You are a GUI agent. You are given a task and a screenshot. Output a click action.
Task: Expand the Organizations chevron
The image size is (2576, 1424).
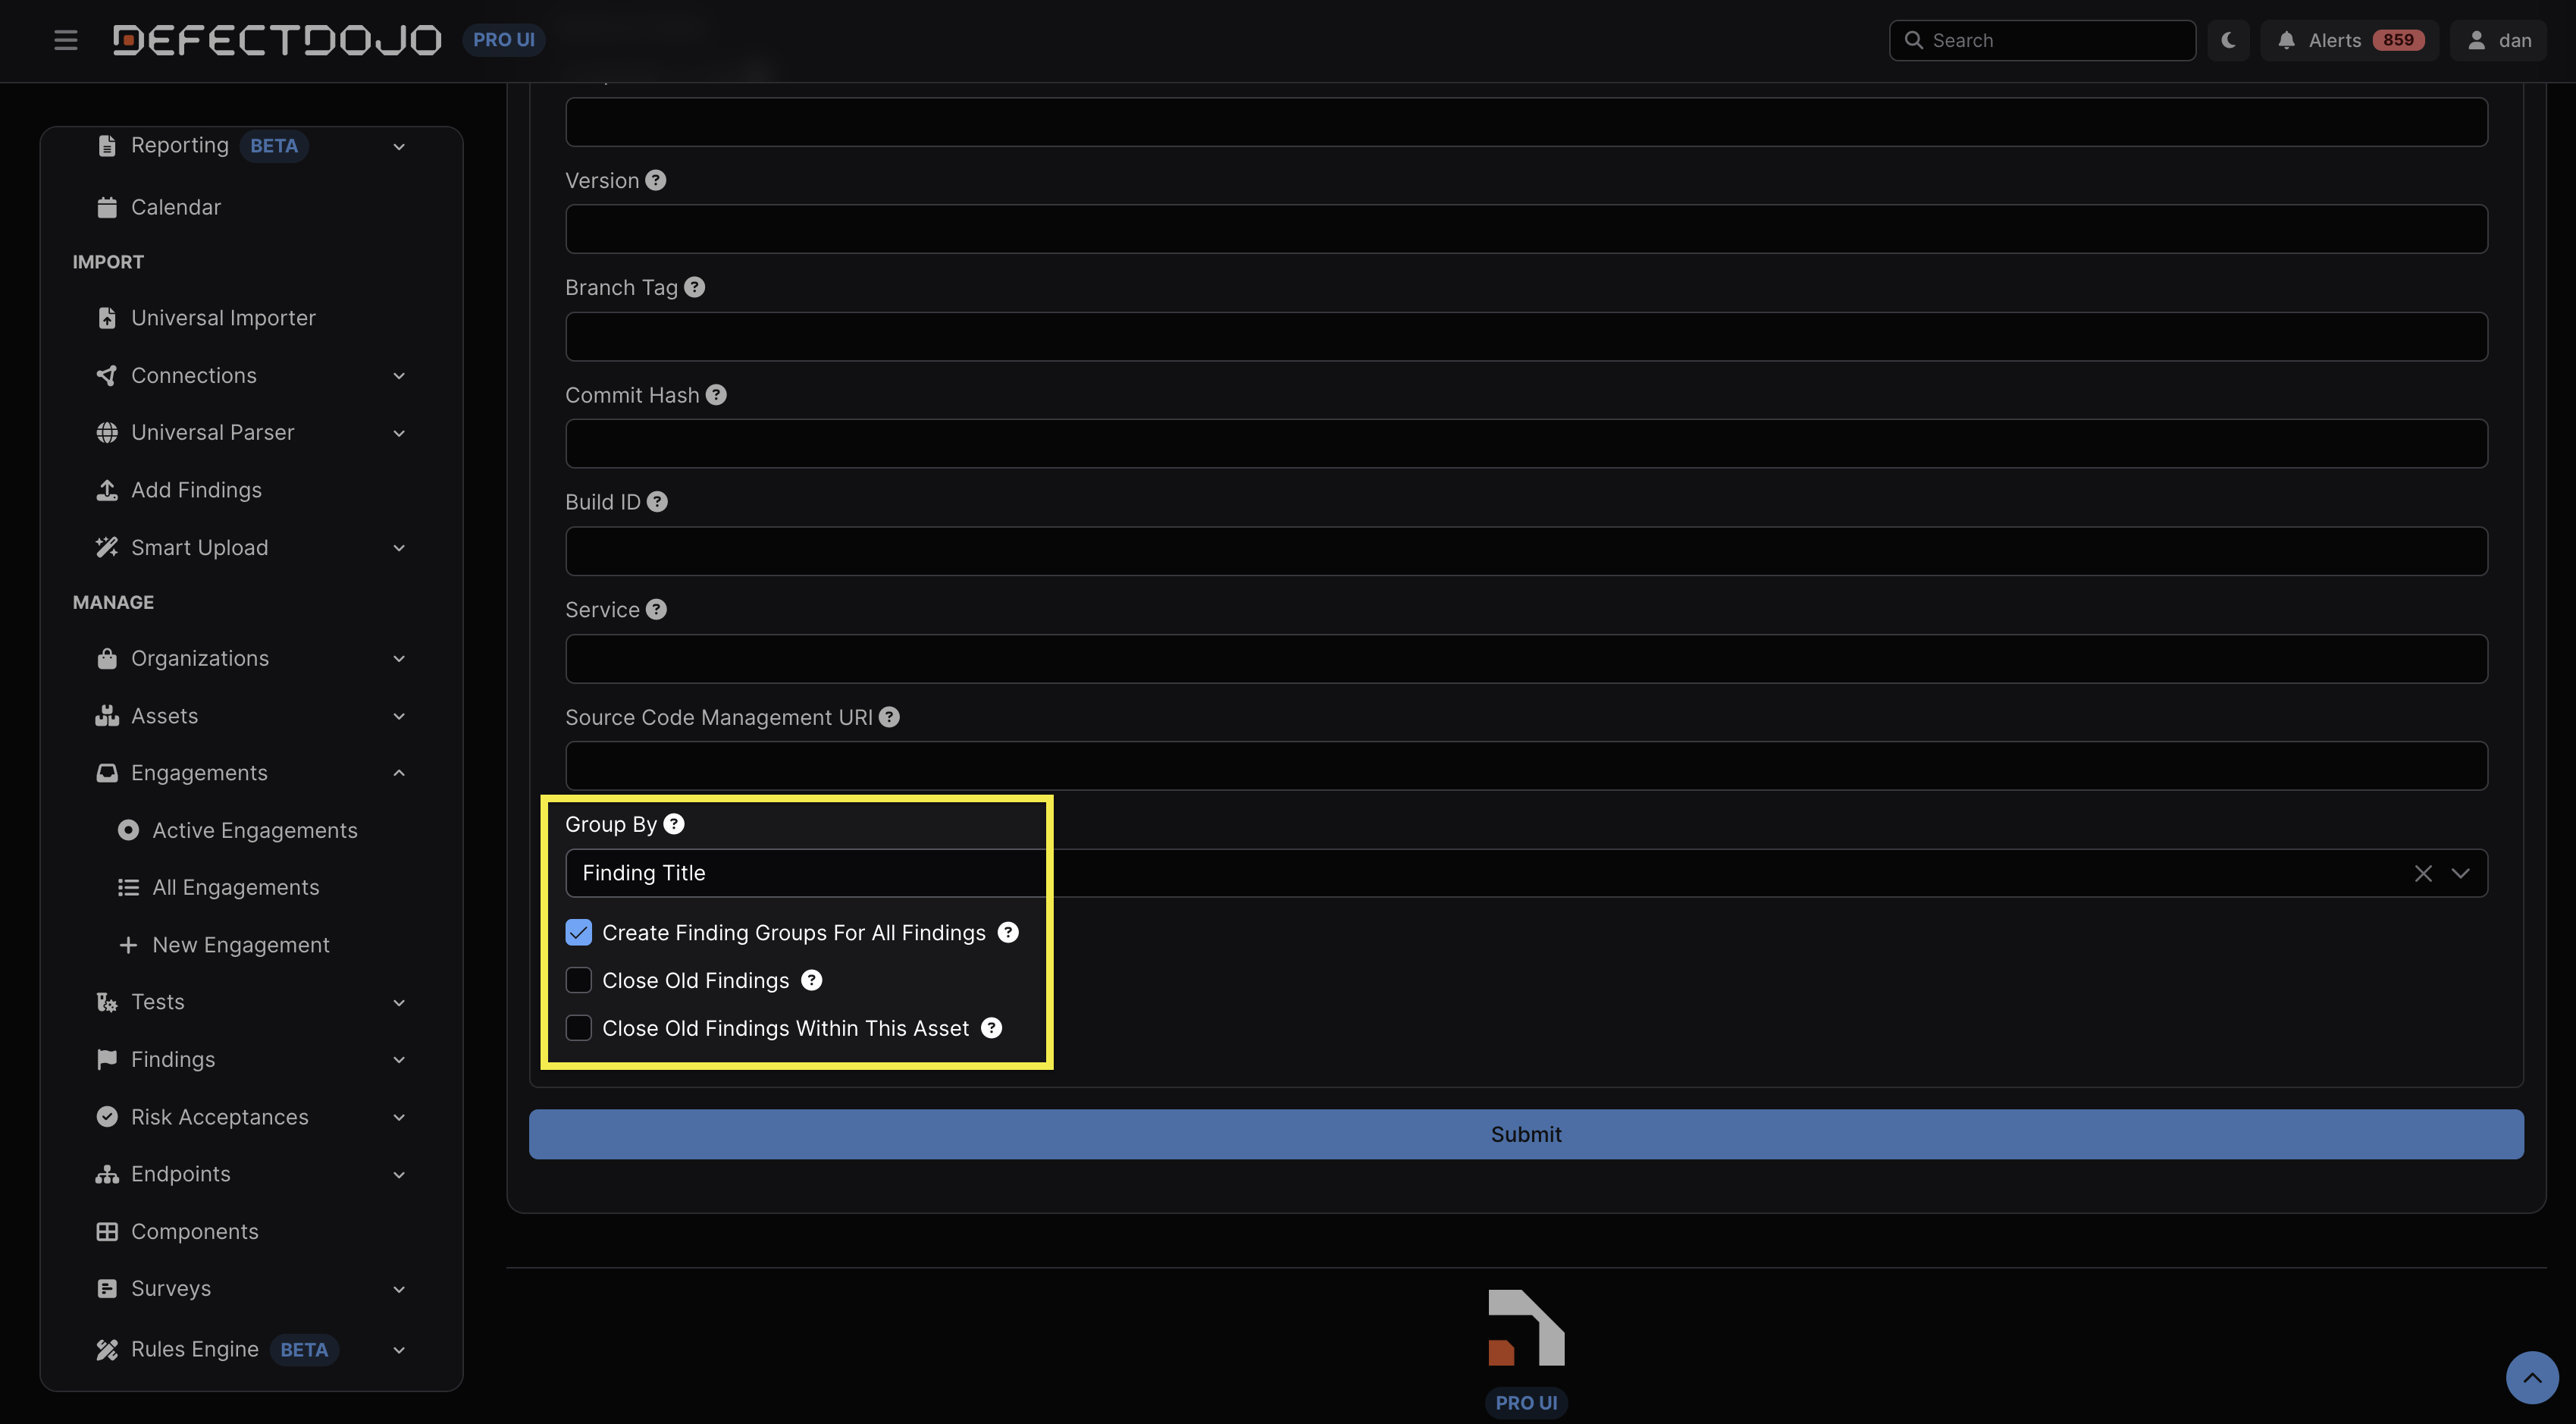[x=399, y=659]
